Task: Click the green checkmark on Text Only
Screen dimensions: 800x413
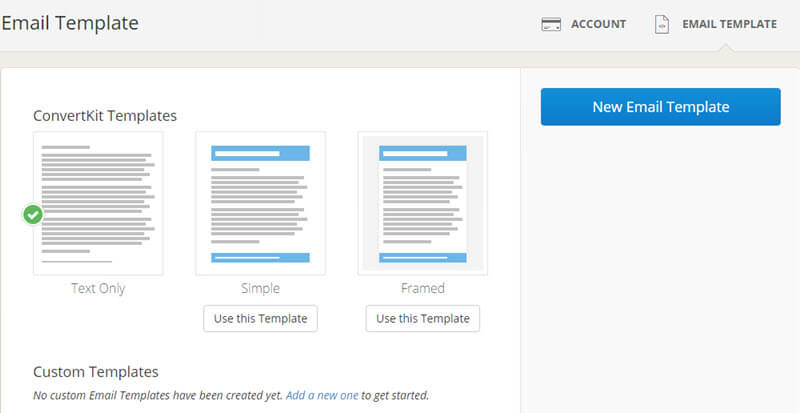Action: pyautogui.click(x=33, y=215)
